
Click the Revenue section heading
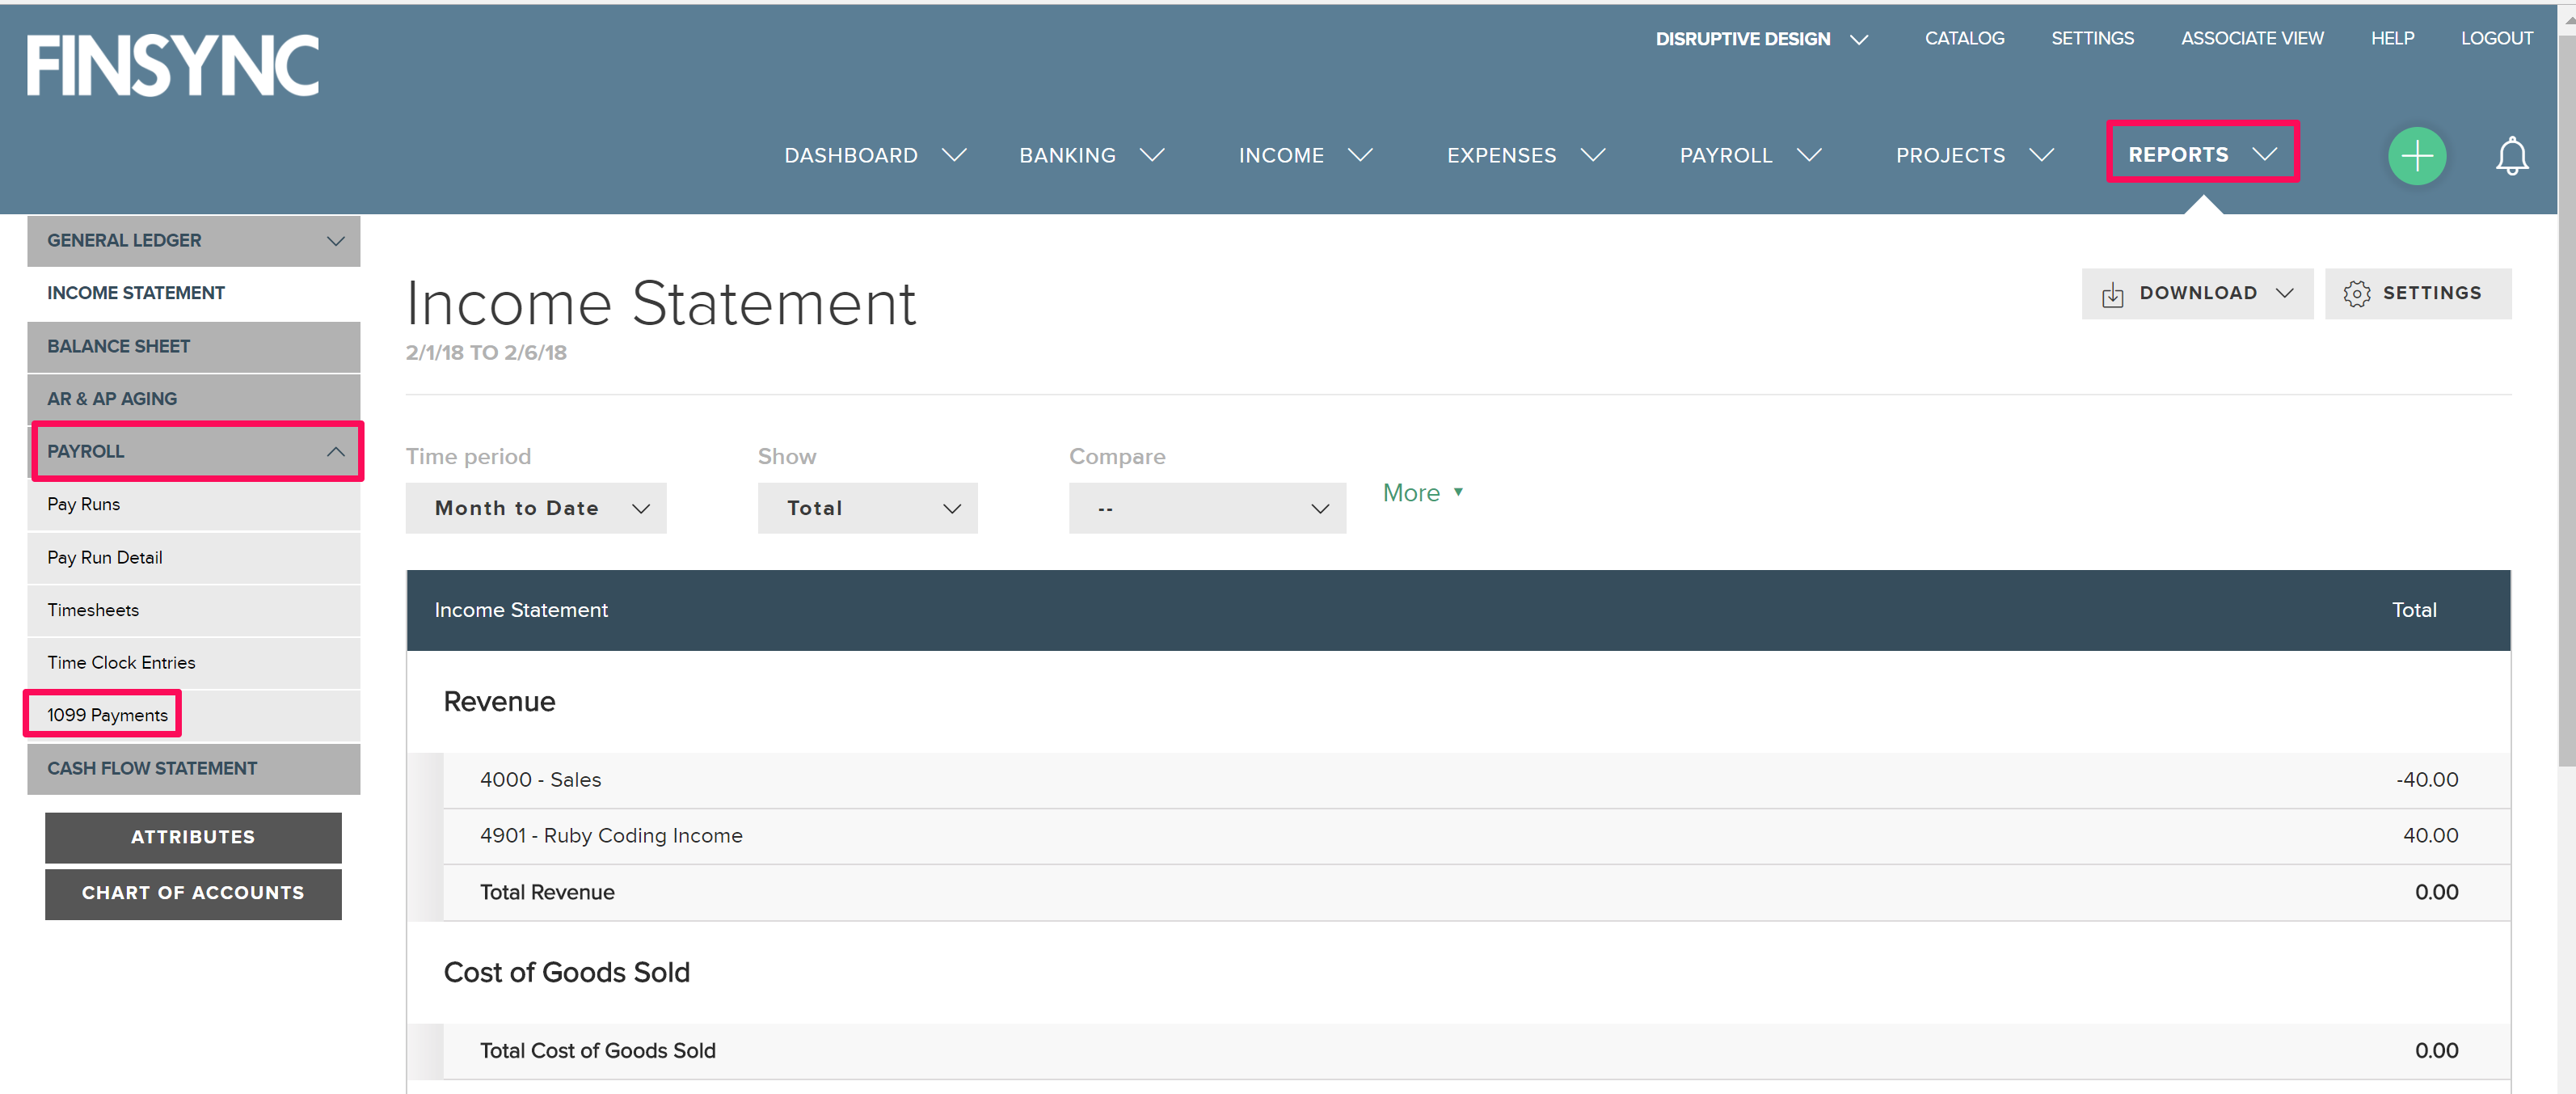click(499, 702)
